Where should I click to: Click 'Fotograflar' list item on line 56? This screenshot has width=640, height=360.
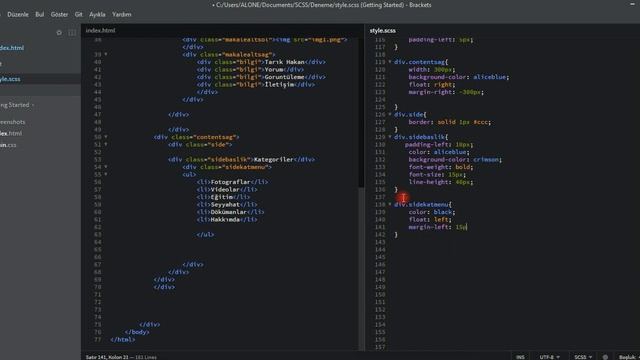(x=231, y=182)
